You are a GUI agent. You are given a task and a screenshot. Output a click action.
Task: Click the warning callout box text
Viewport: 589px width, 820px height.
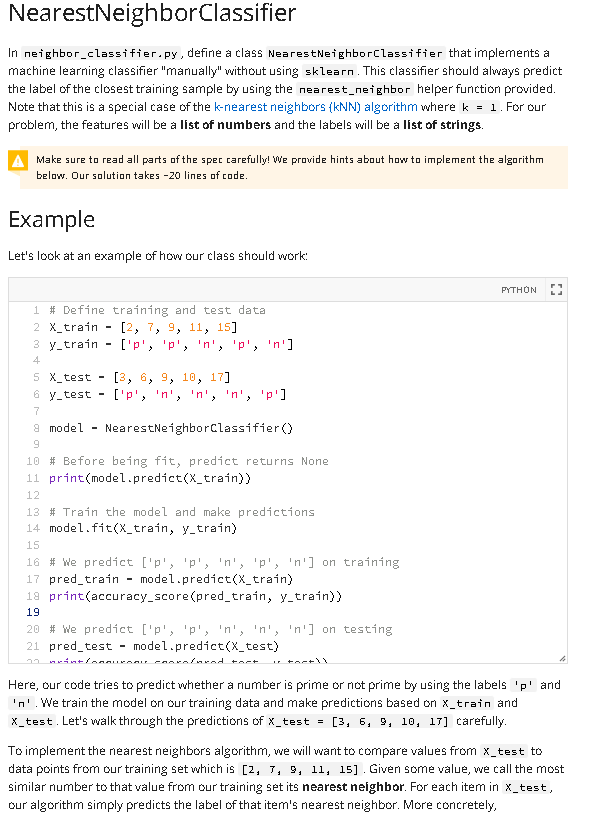click(x=290, y=167)
